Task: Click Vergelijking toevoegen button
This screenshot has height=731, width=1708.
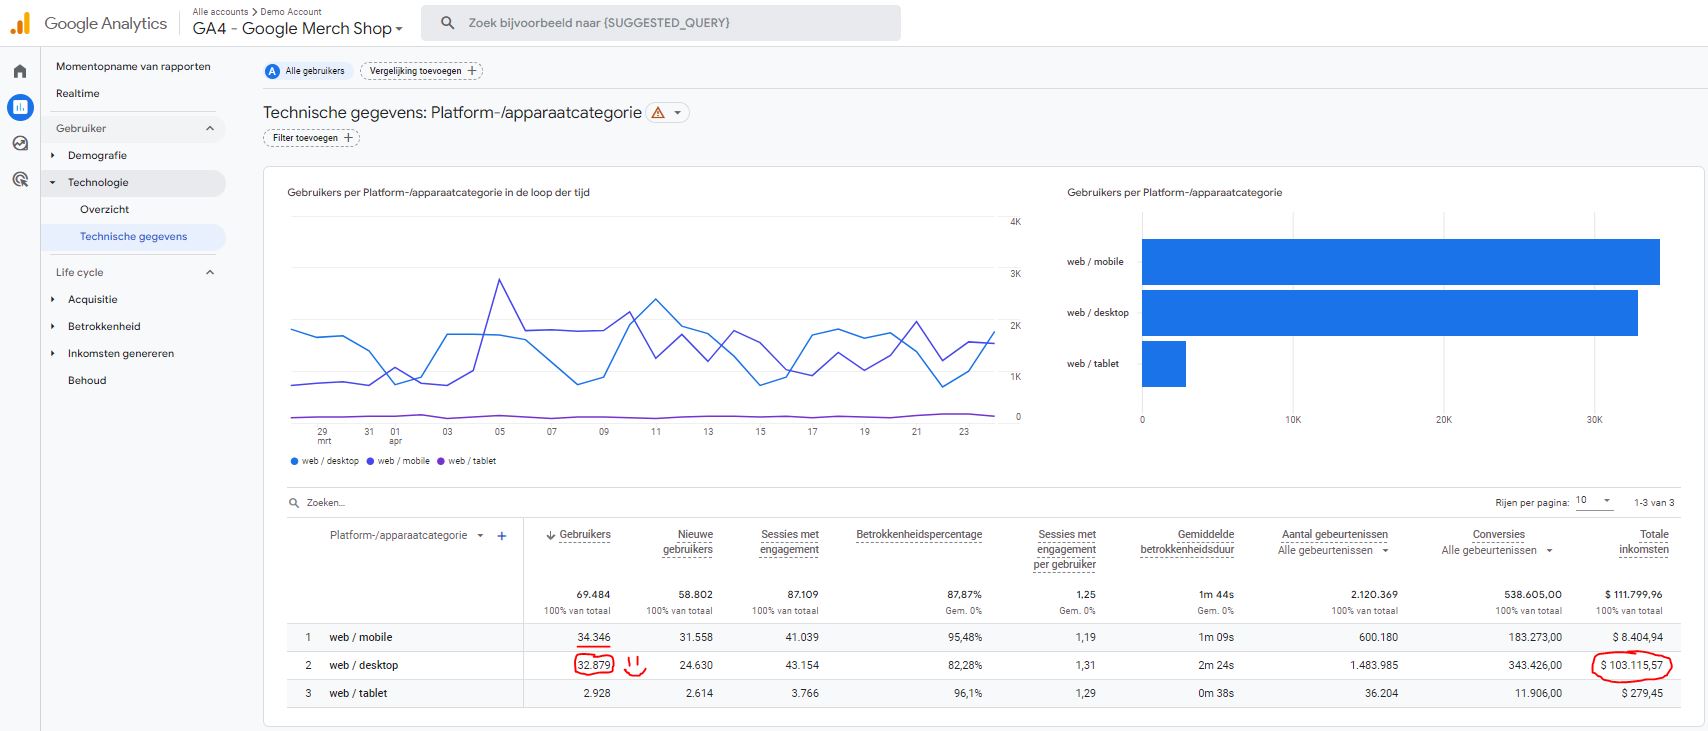Action: [422, 71]
